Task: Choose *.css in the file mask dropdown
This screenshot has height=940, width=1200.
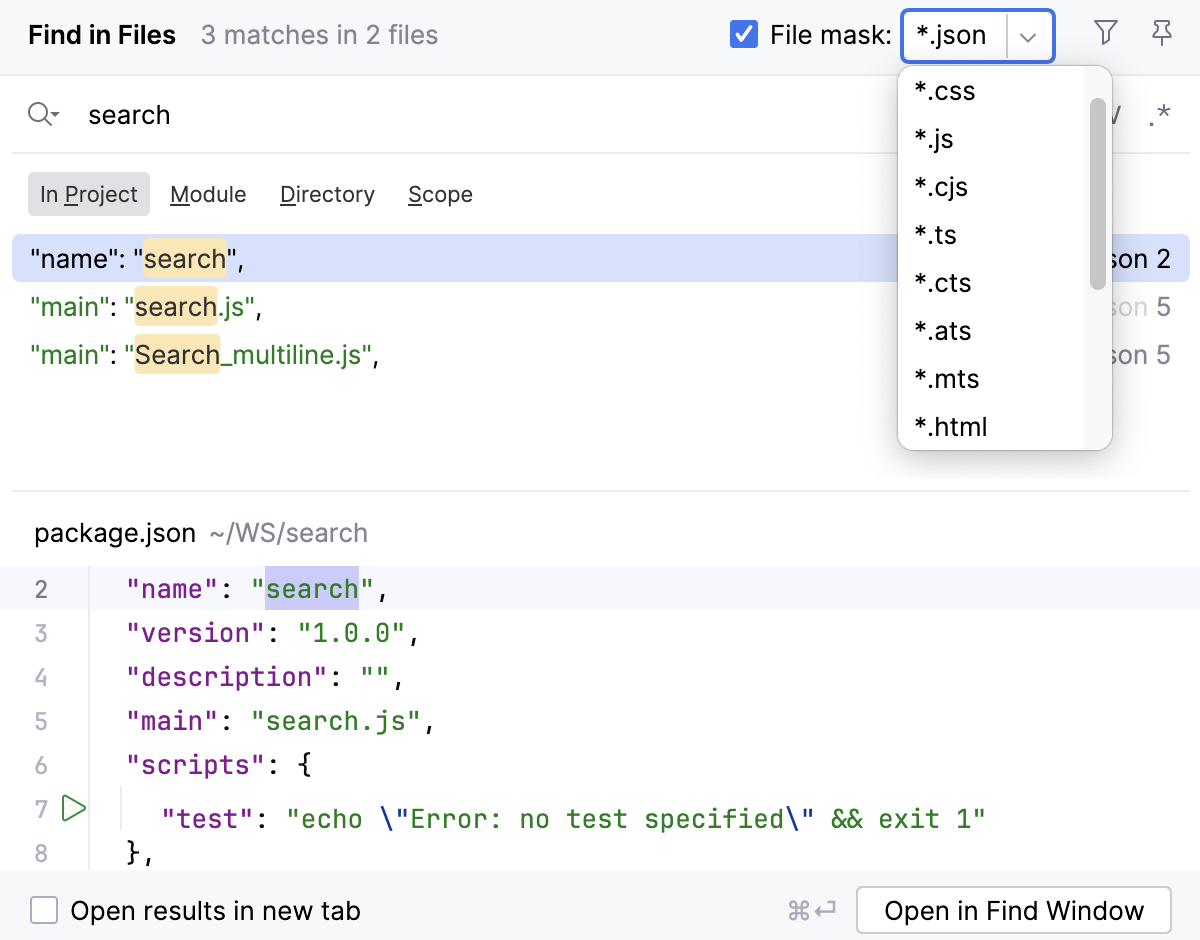Action: 944,91
